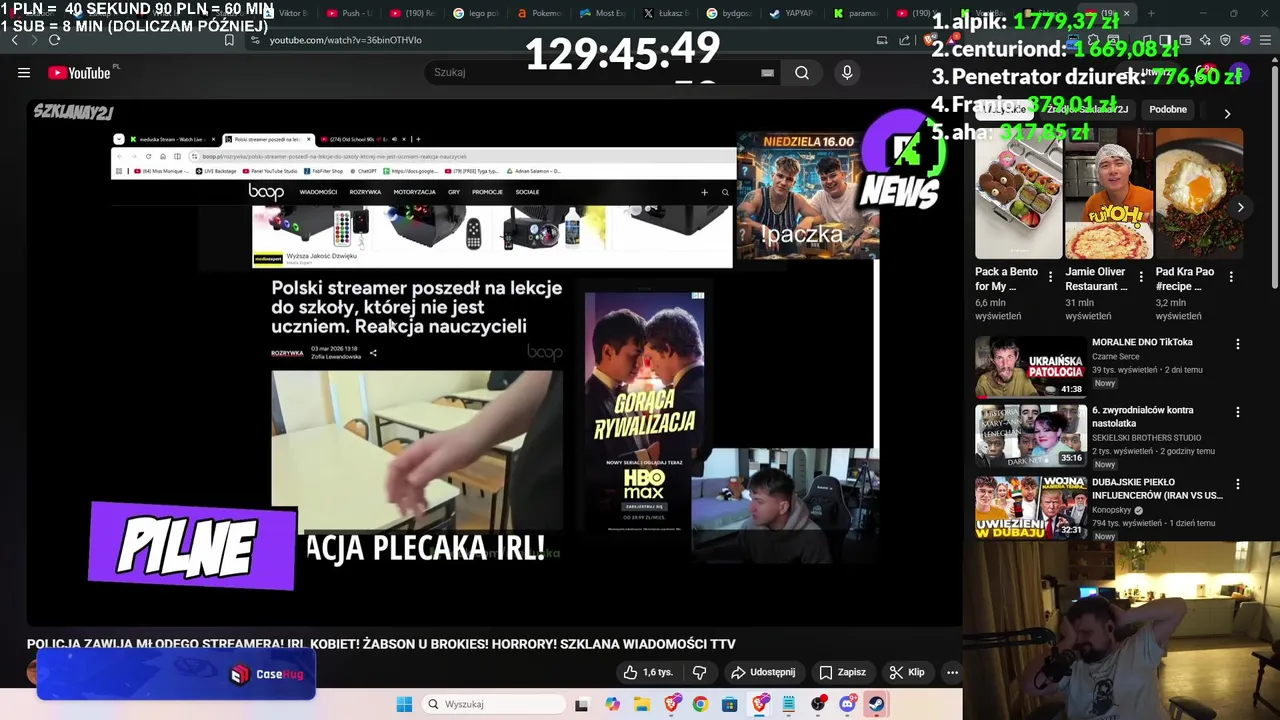Viewport: 1280px width, 720px height.
Task: Click the Zapisz save button
Action: pyautogui.click(x=842, y=672)
